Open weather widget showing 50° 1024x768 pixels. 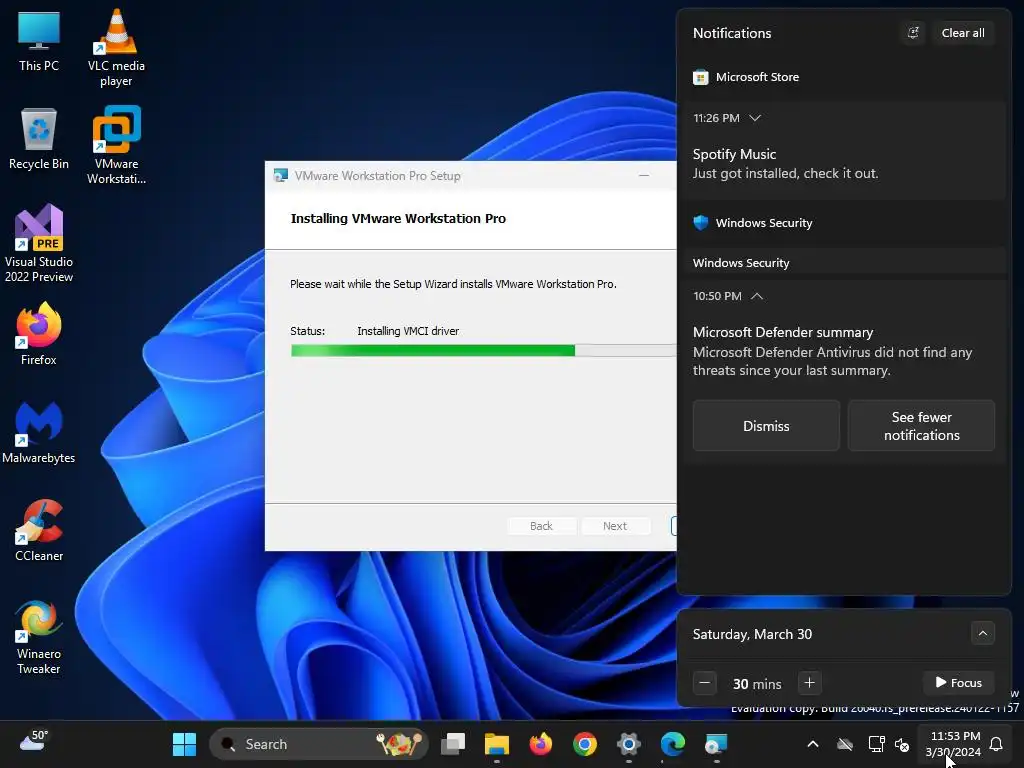coord(34,742)
